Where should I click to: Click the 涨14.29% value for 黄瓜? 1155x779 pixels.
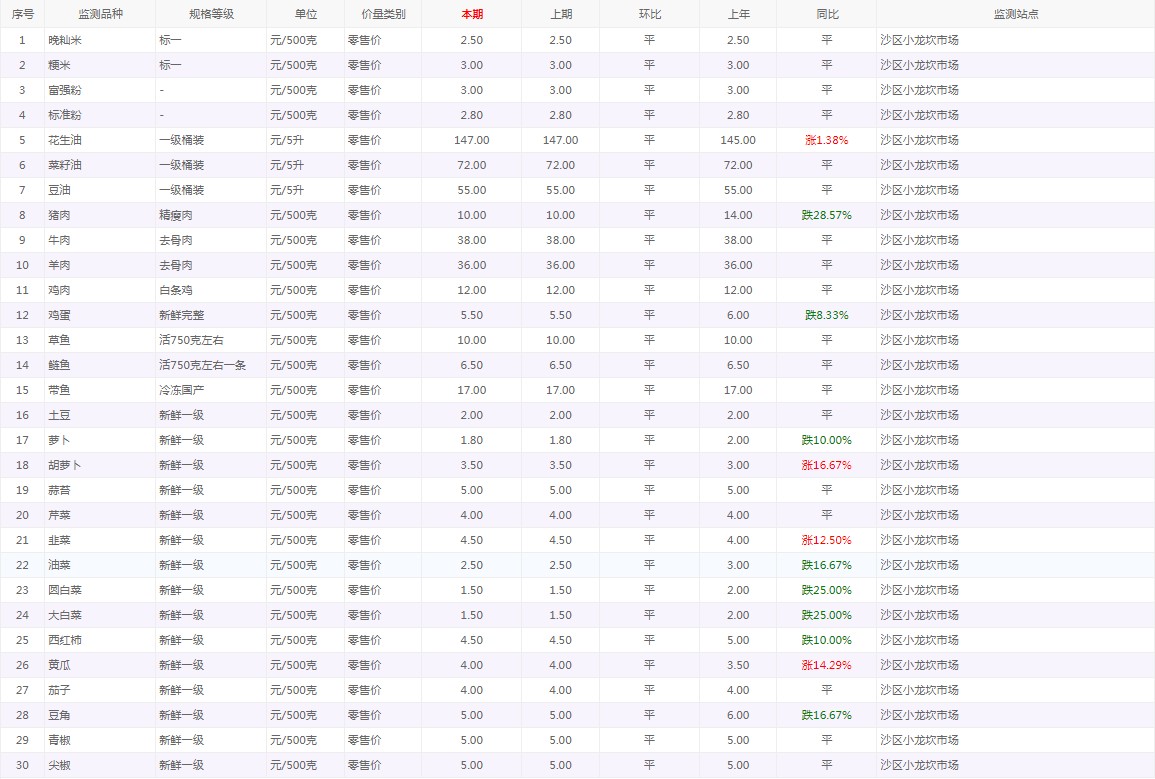826,665
